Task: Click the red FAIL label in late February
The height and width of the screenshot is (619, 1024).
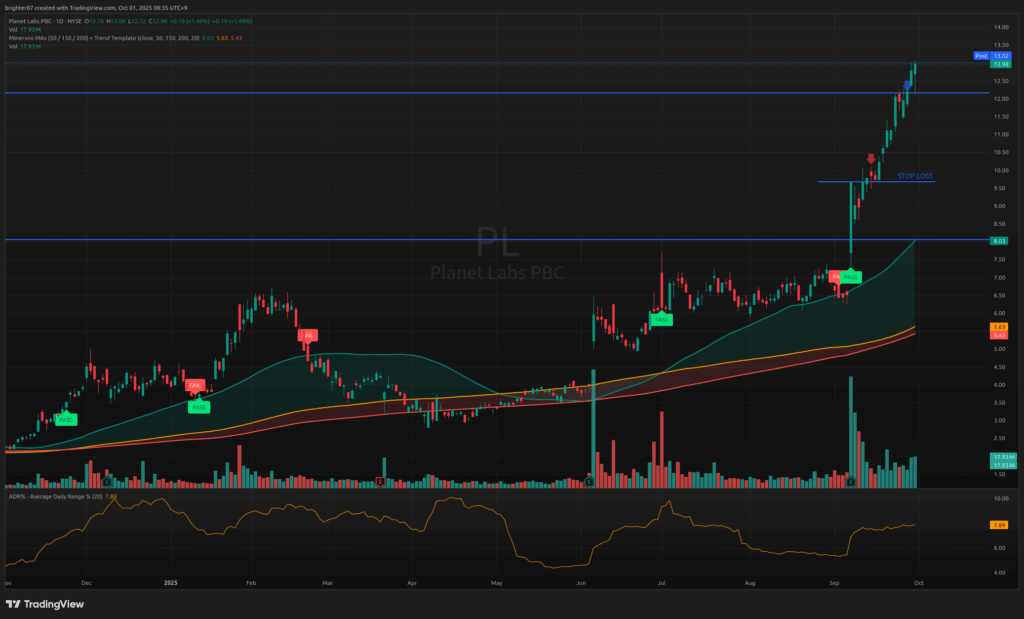Action: 308,336
